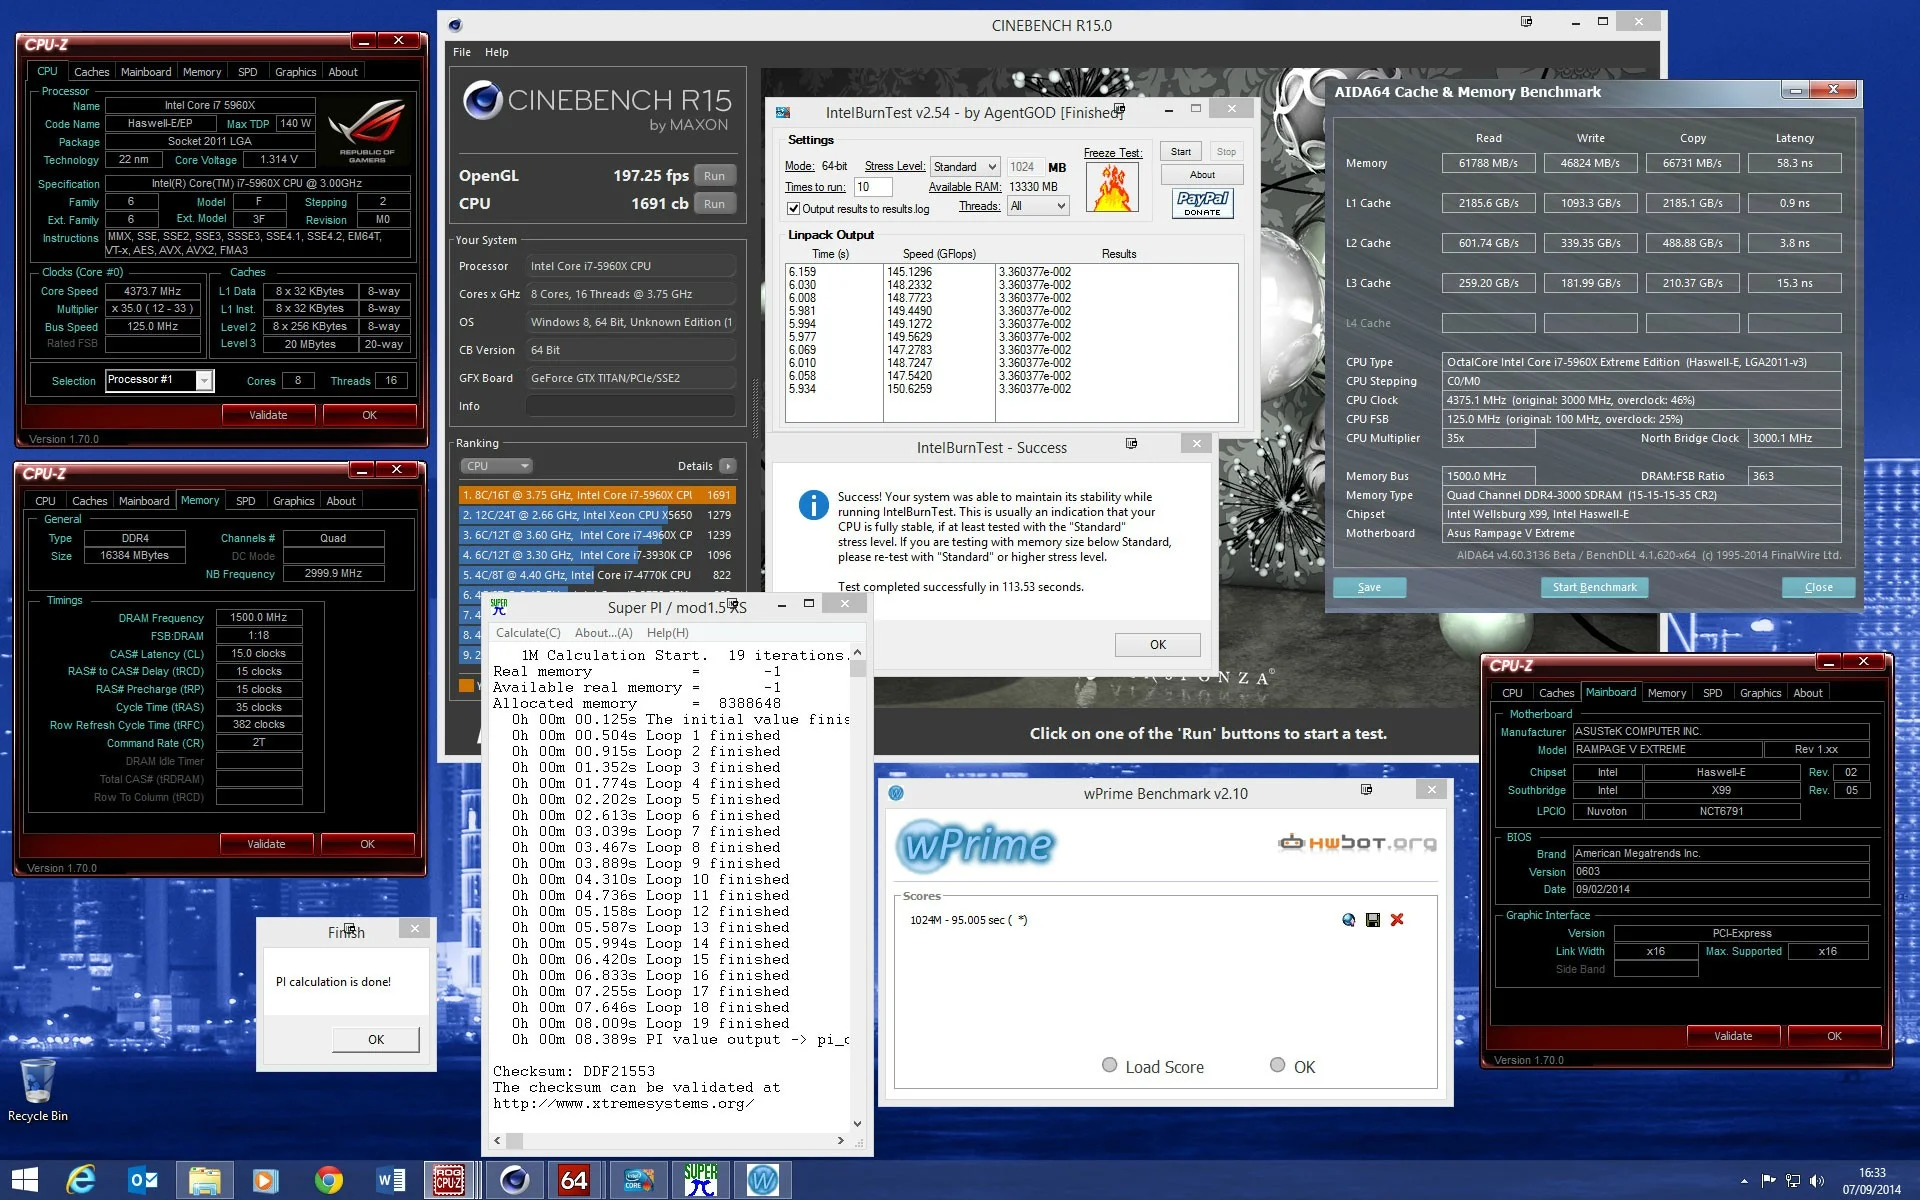Select the Load Score radio button
The height and width of the screenshot is (1200, 1920).
(x=1109, y=1065)
